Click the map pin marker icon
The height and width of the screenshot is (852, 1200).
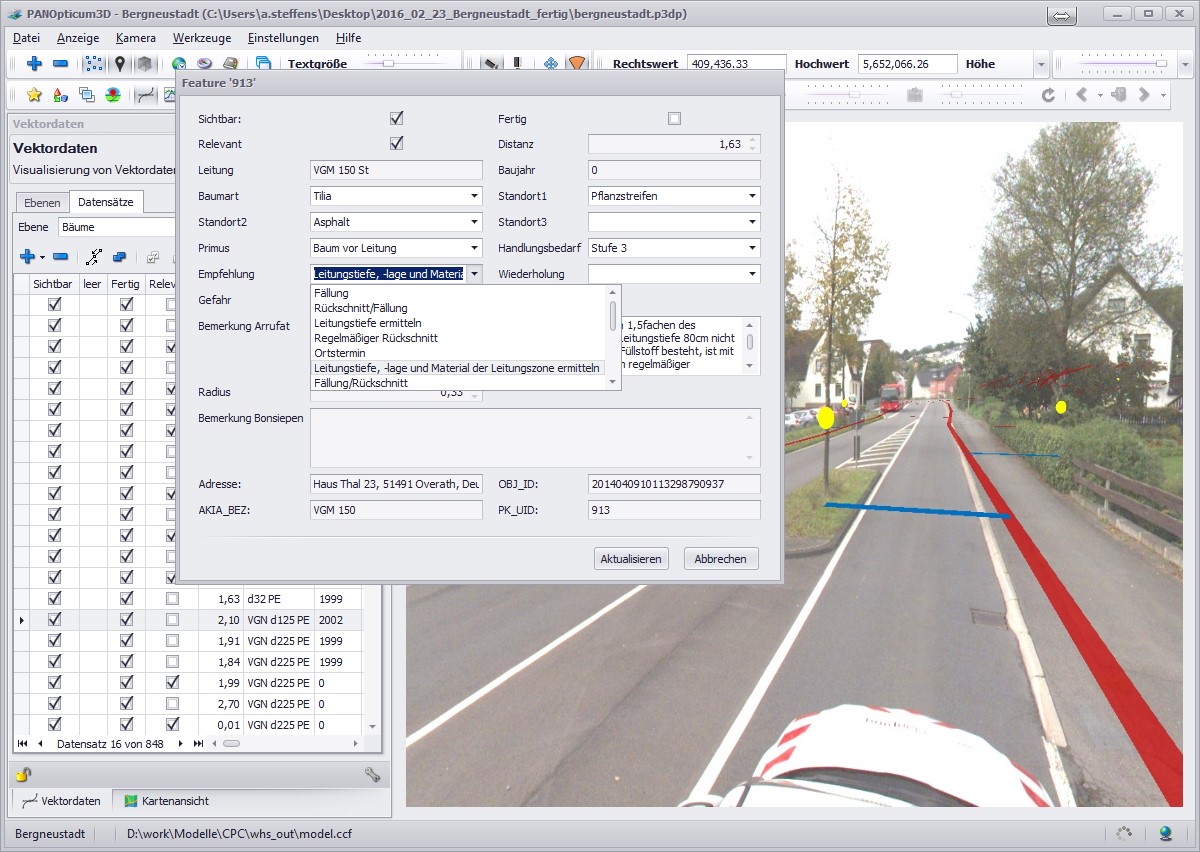tap(120, 64)
